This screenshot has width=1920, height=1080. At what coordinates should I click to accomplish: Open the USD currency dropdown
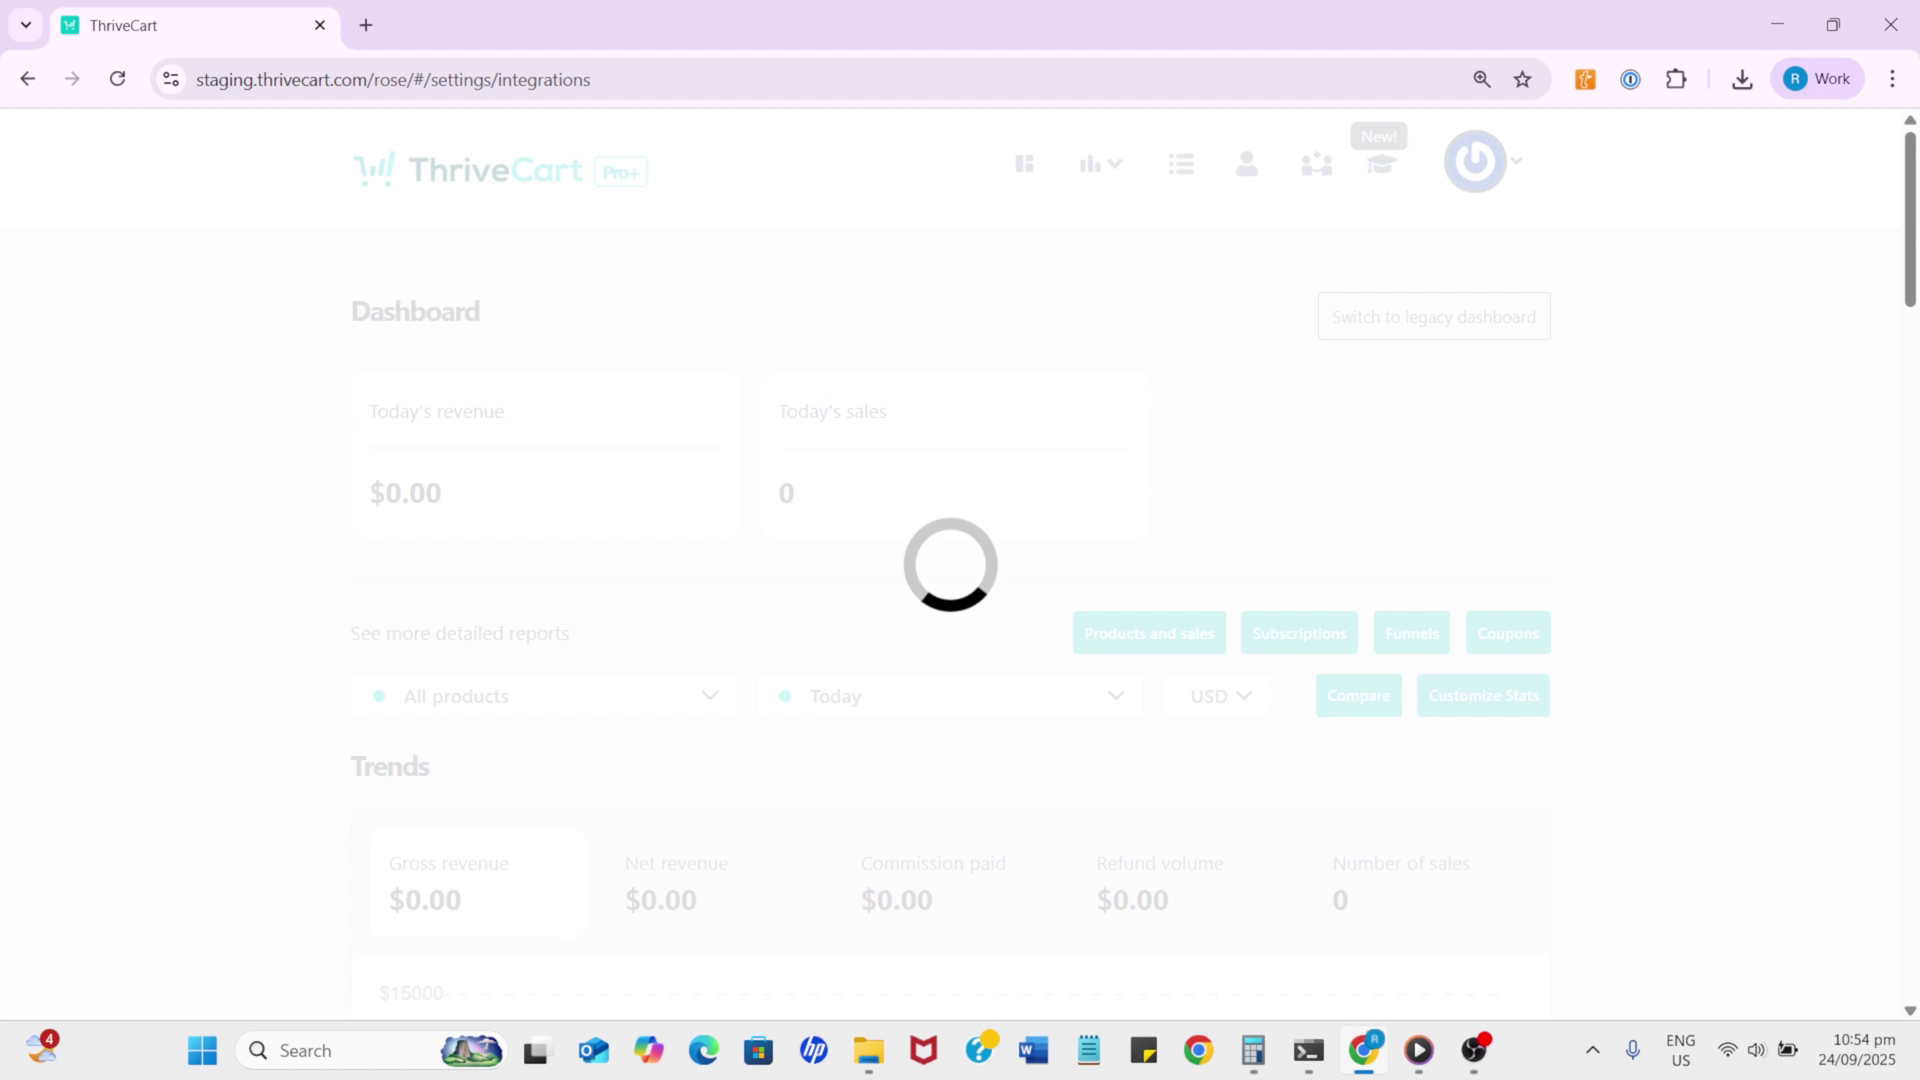[1216, 695]
